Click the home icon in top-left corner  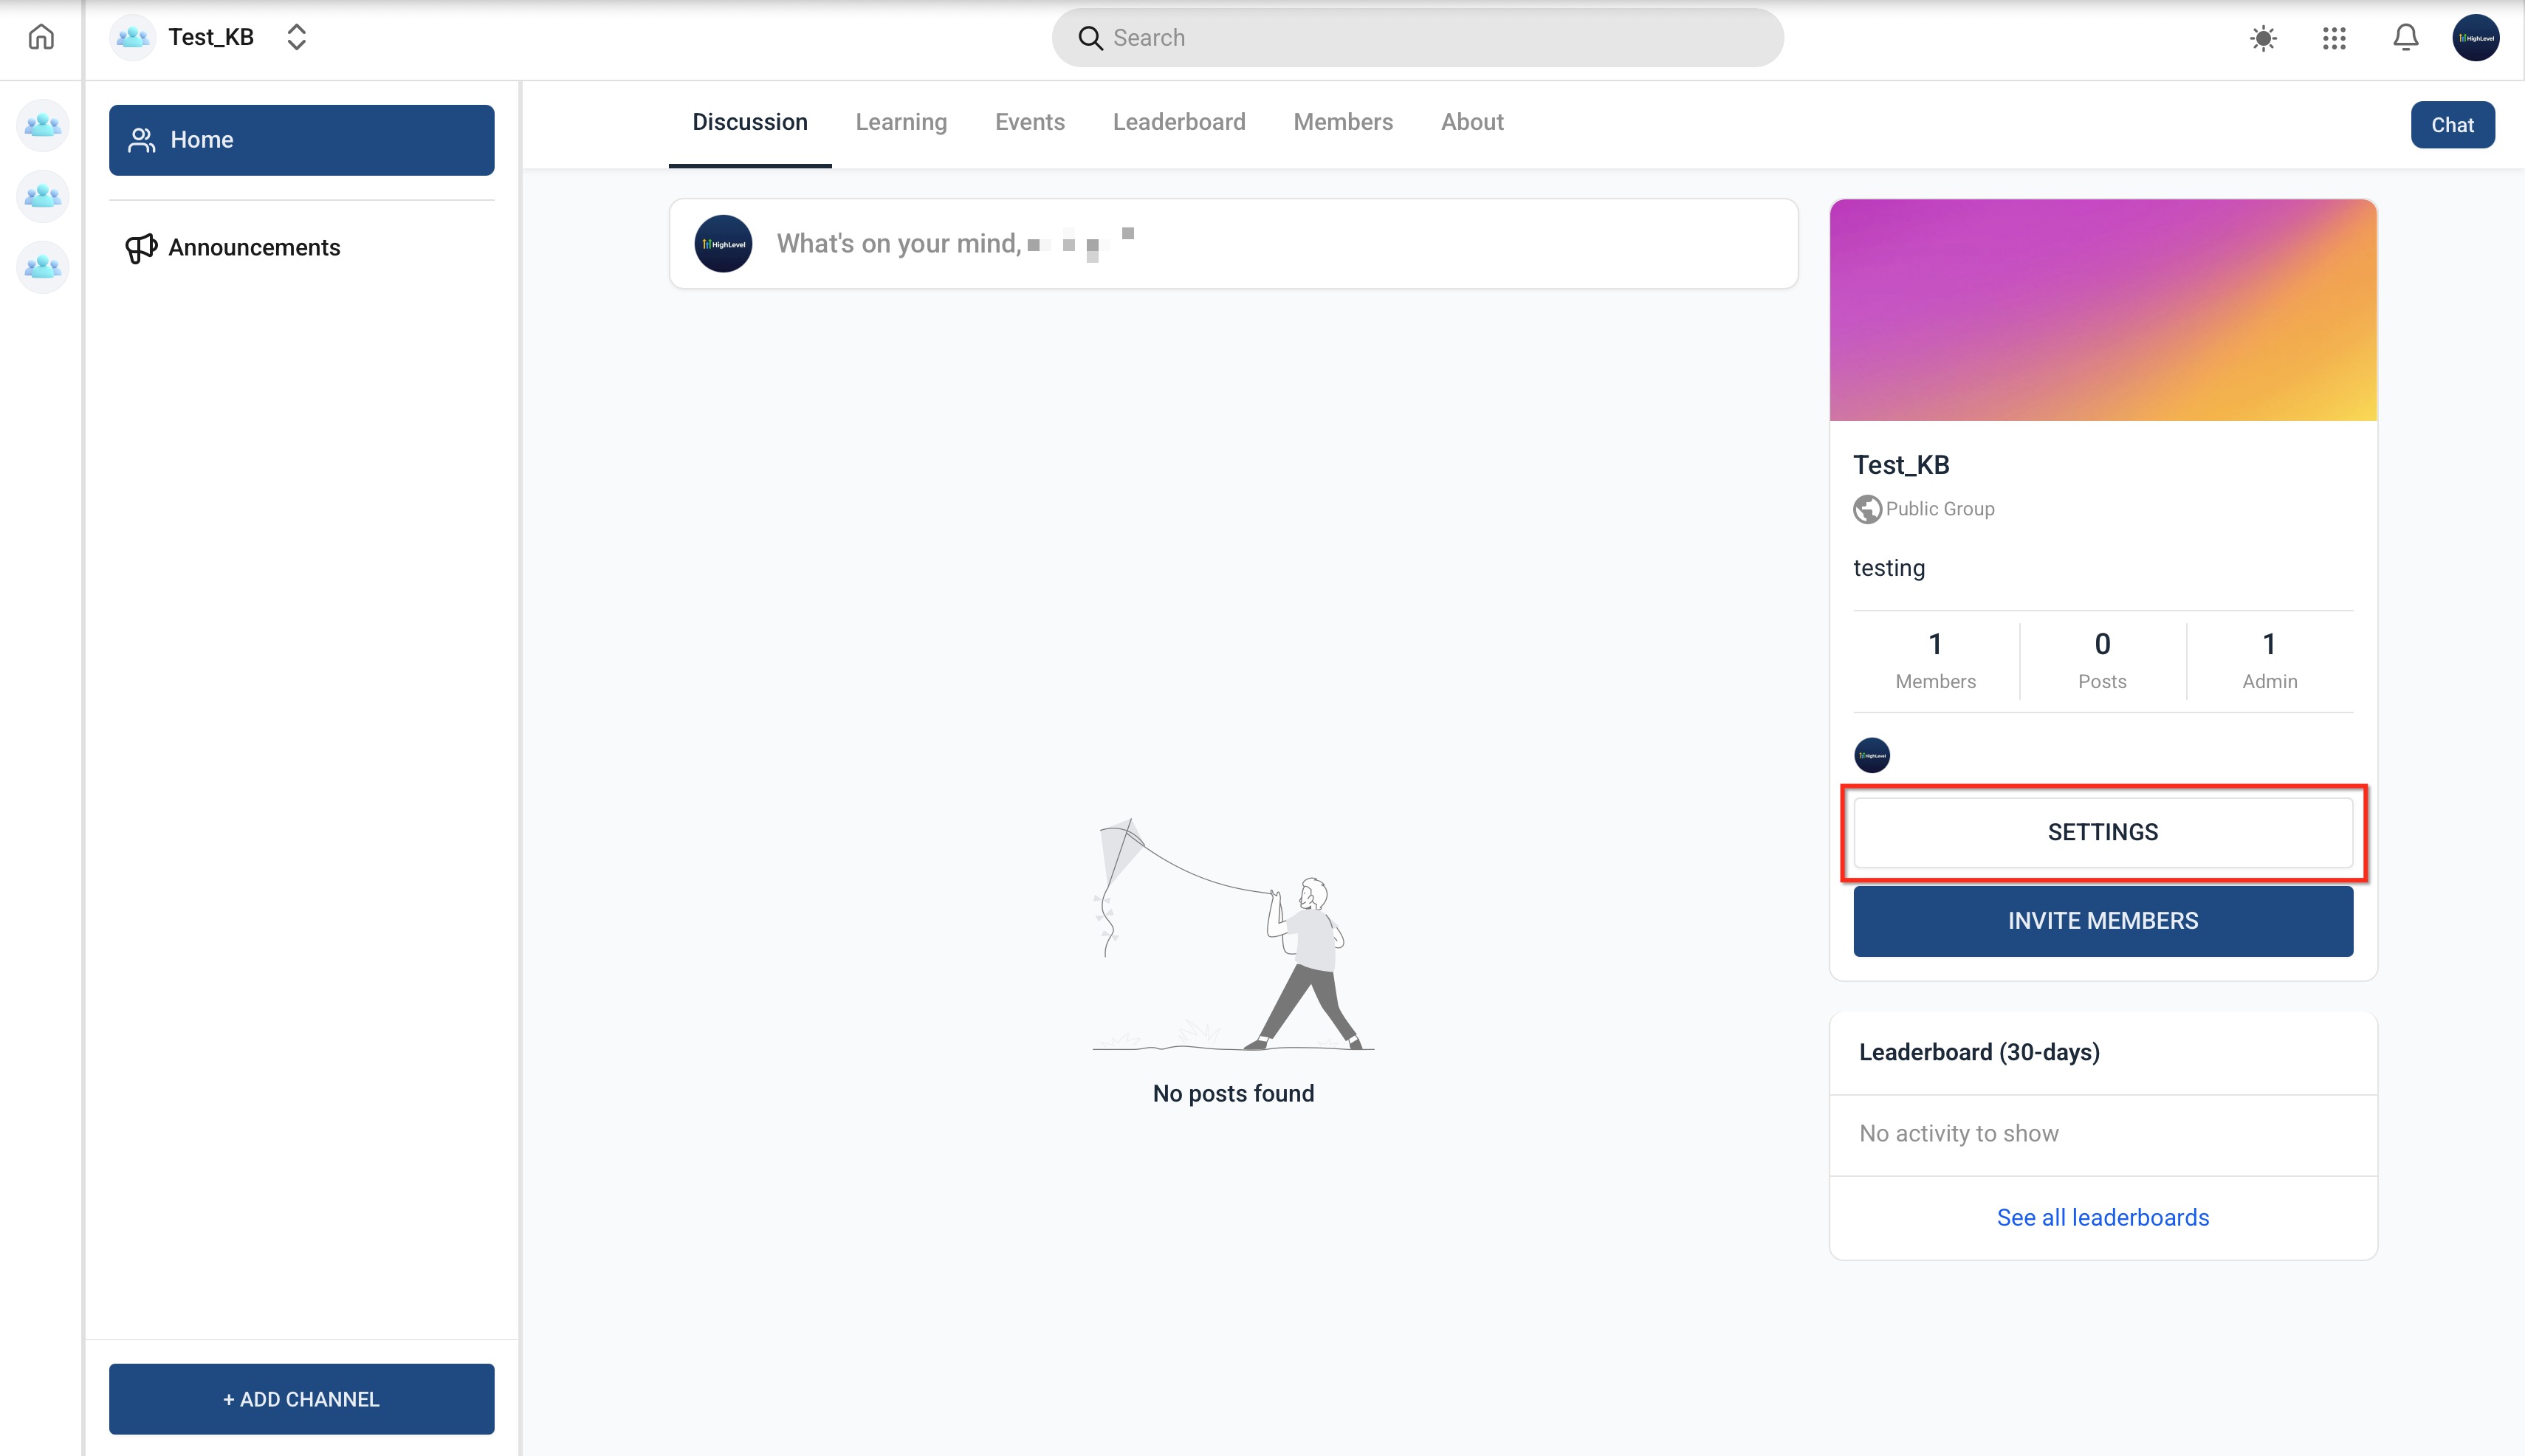coord(41,38)
